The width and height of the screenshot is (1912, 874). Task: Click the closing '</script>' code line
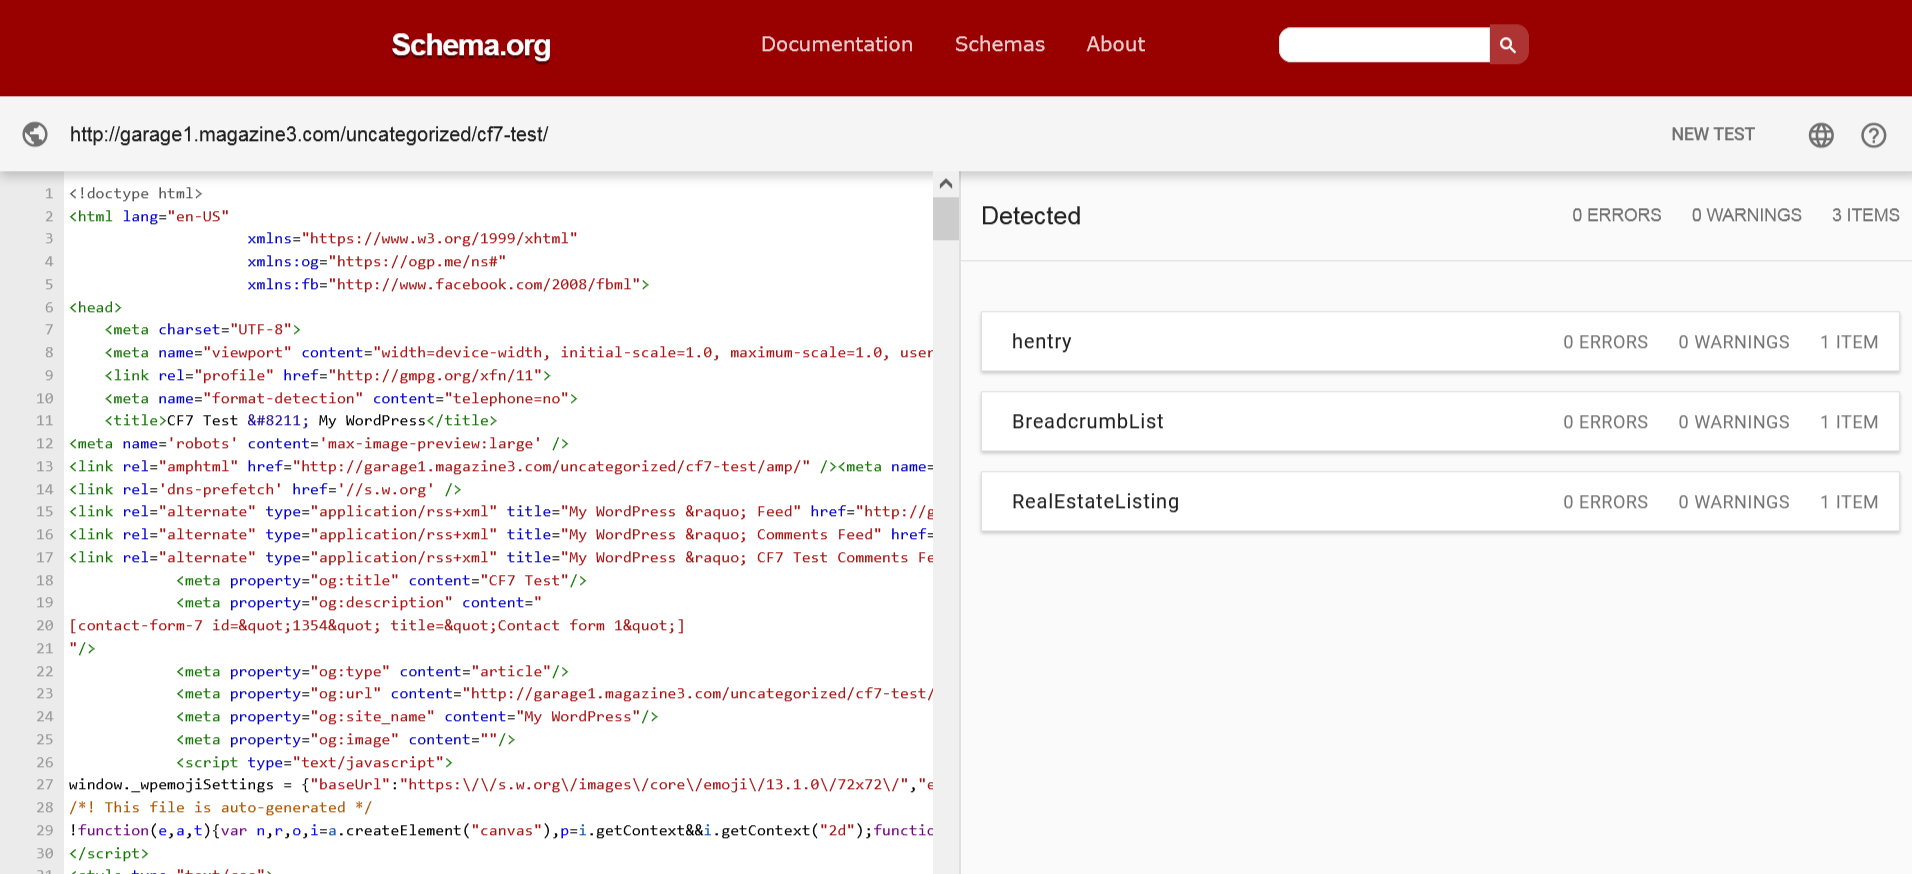(109, 853)
